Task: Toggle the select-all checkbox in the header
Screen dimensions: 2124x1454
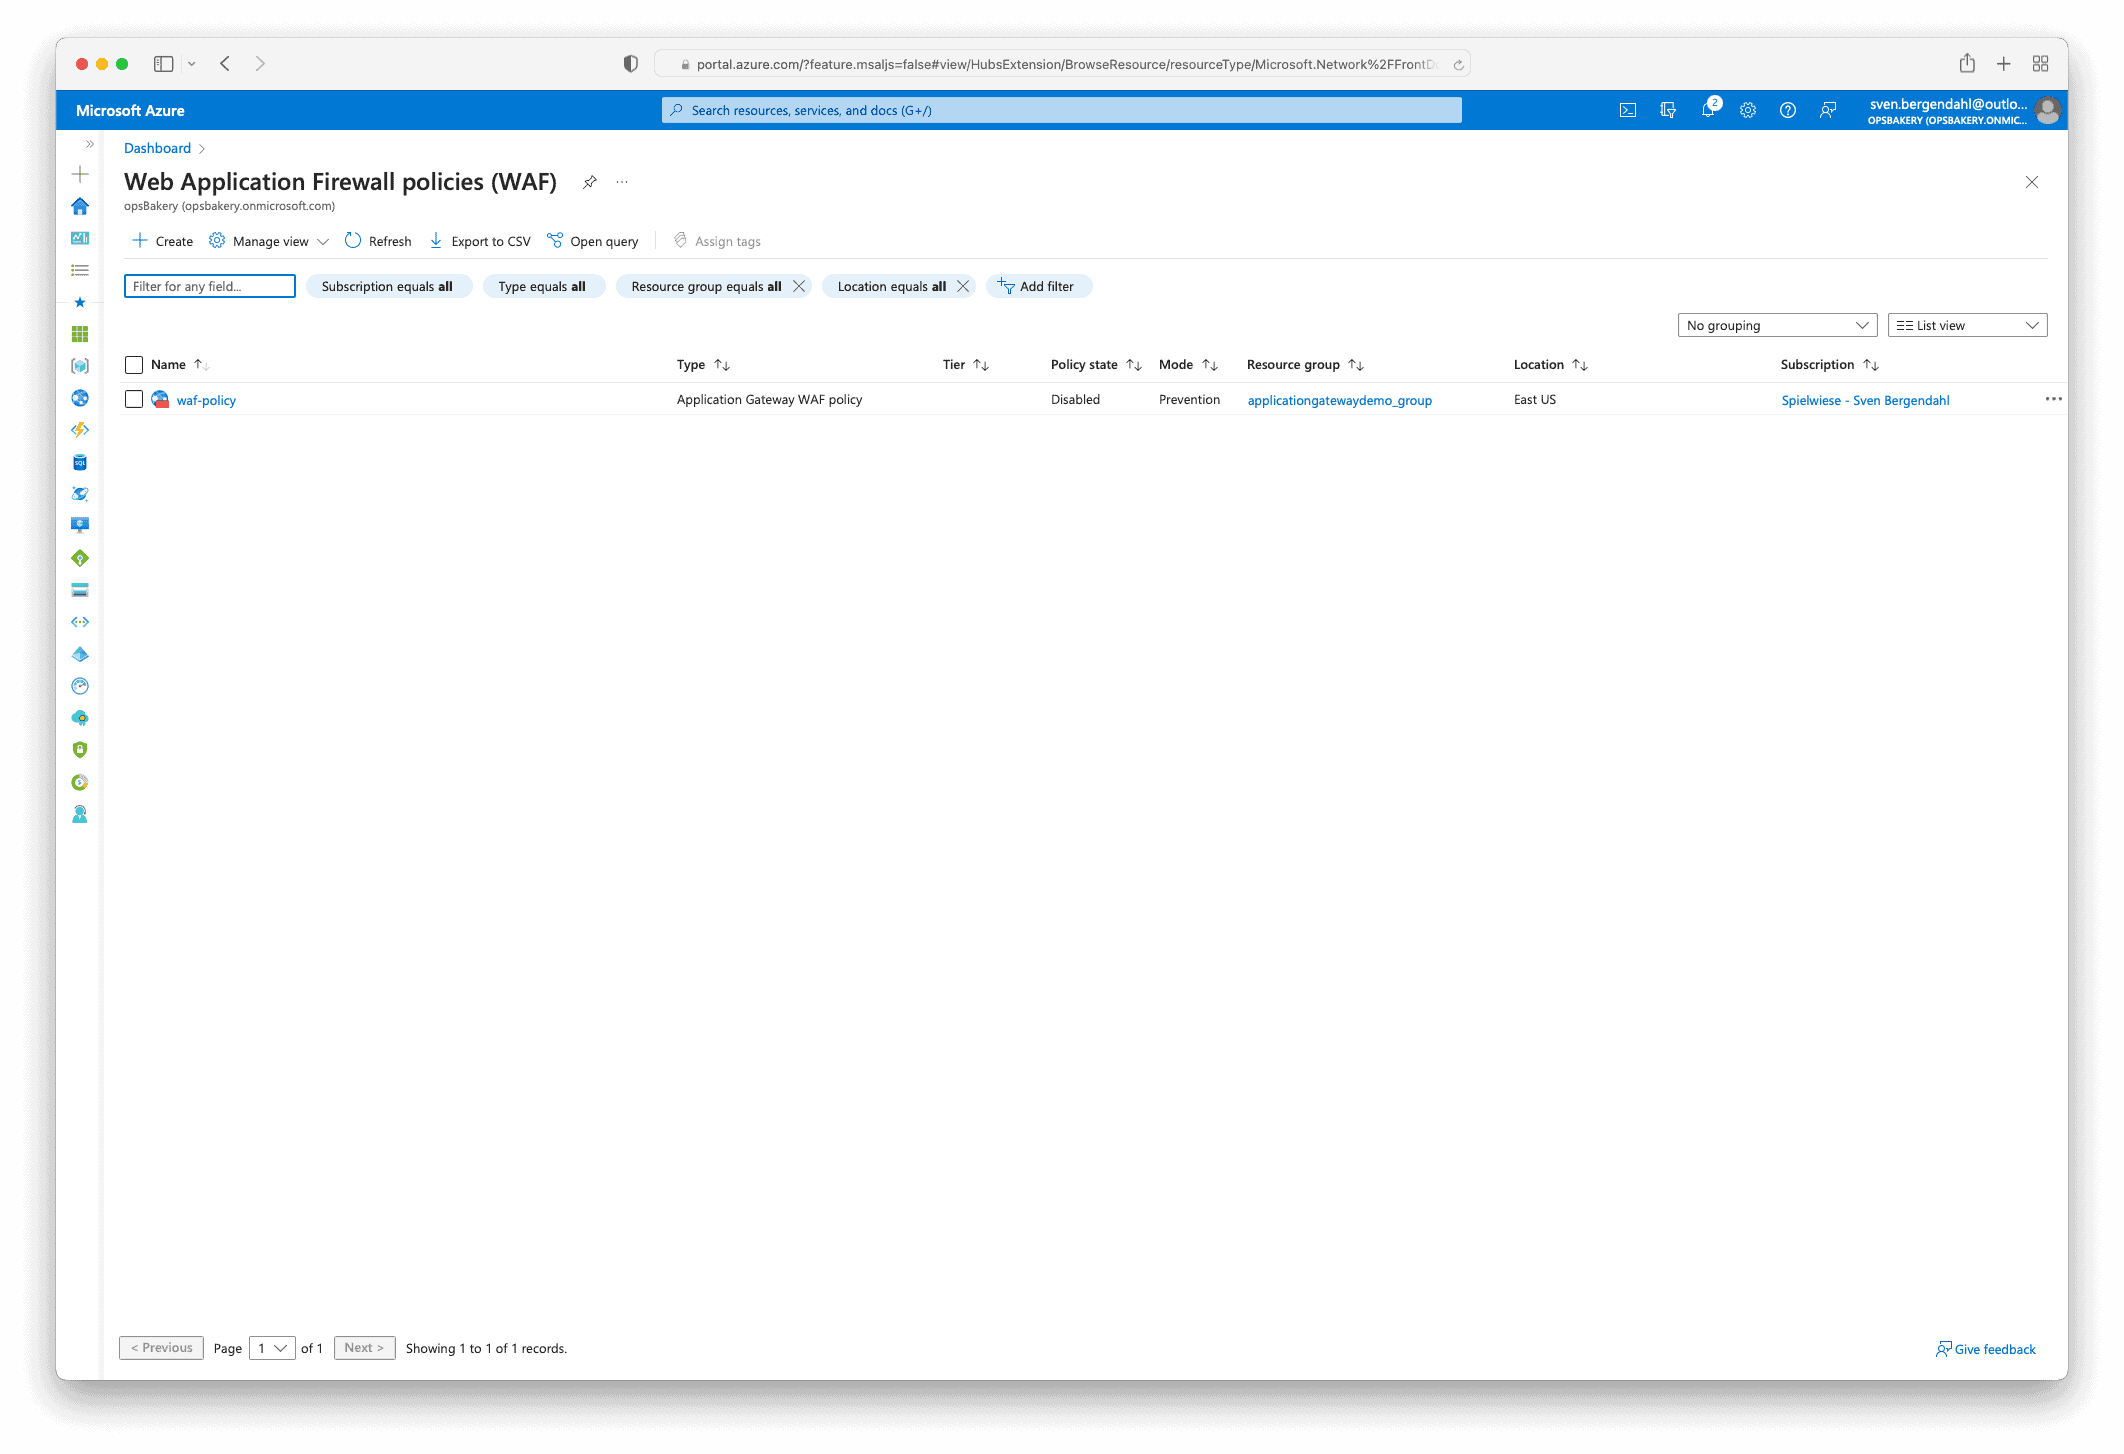Action: tap(134, 365)
